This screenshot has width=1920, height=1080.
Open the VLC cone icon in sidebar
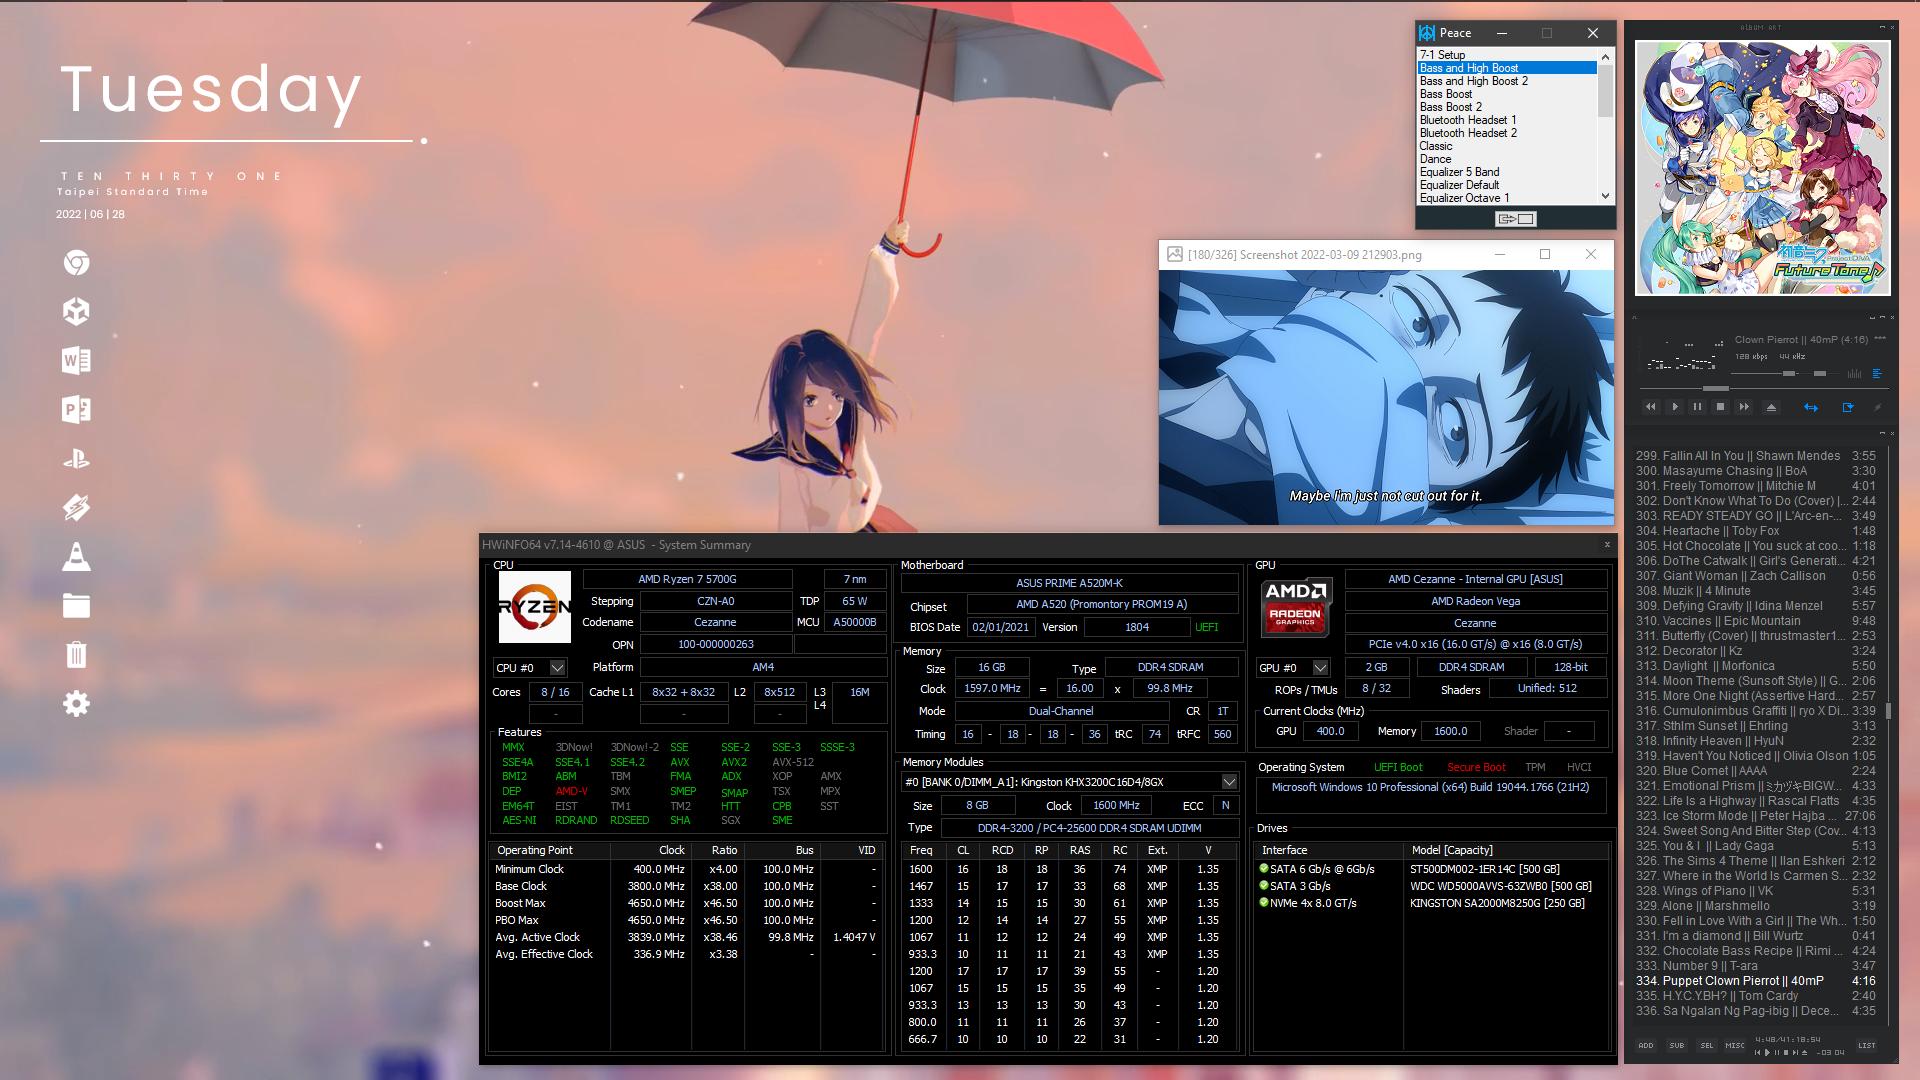(x=76, y=557)
